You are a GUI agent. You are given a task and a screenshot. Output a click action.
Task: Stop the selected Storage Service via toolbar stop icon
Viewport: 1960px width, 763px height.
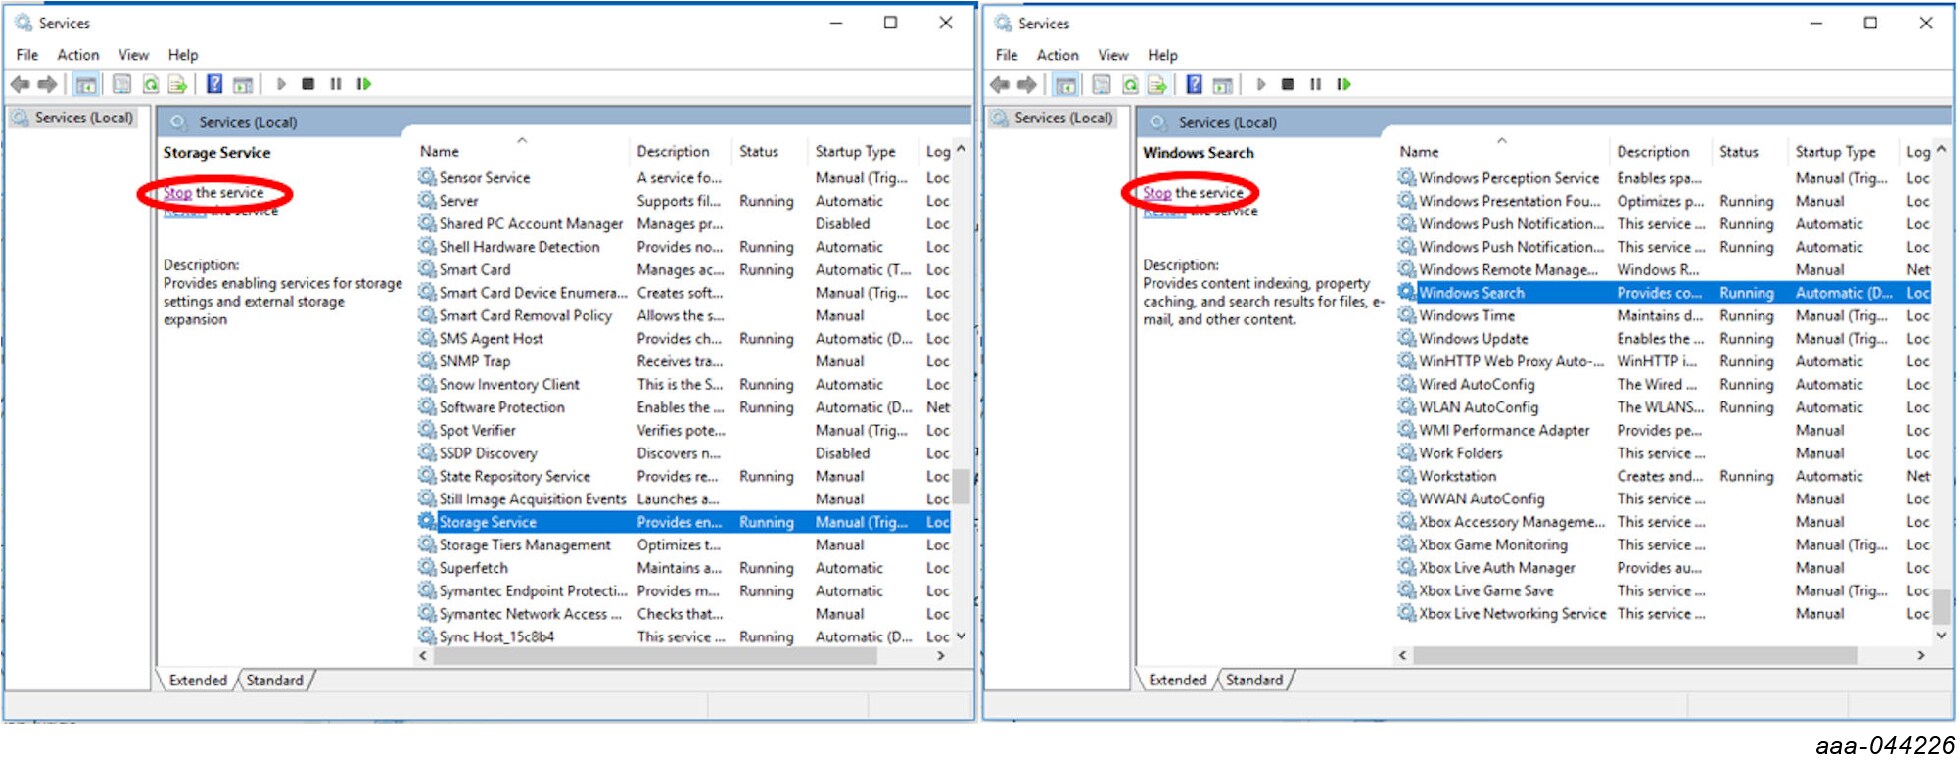(308, 84)
